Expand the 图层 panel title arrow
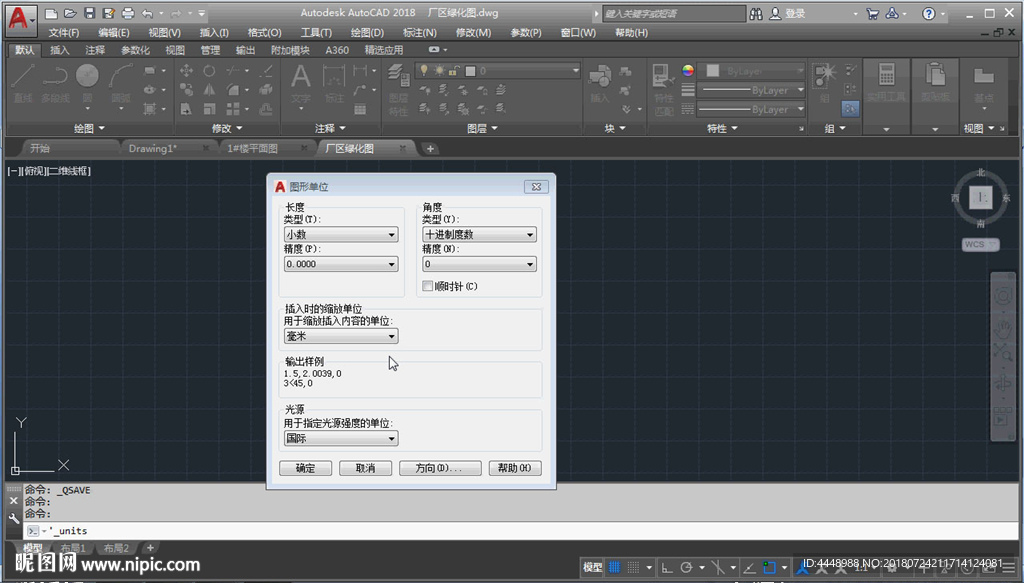This screenshot has width=1024, height=583. click(x=494, y=129)
